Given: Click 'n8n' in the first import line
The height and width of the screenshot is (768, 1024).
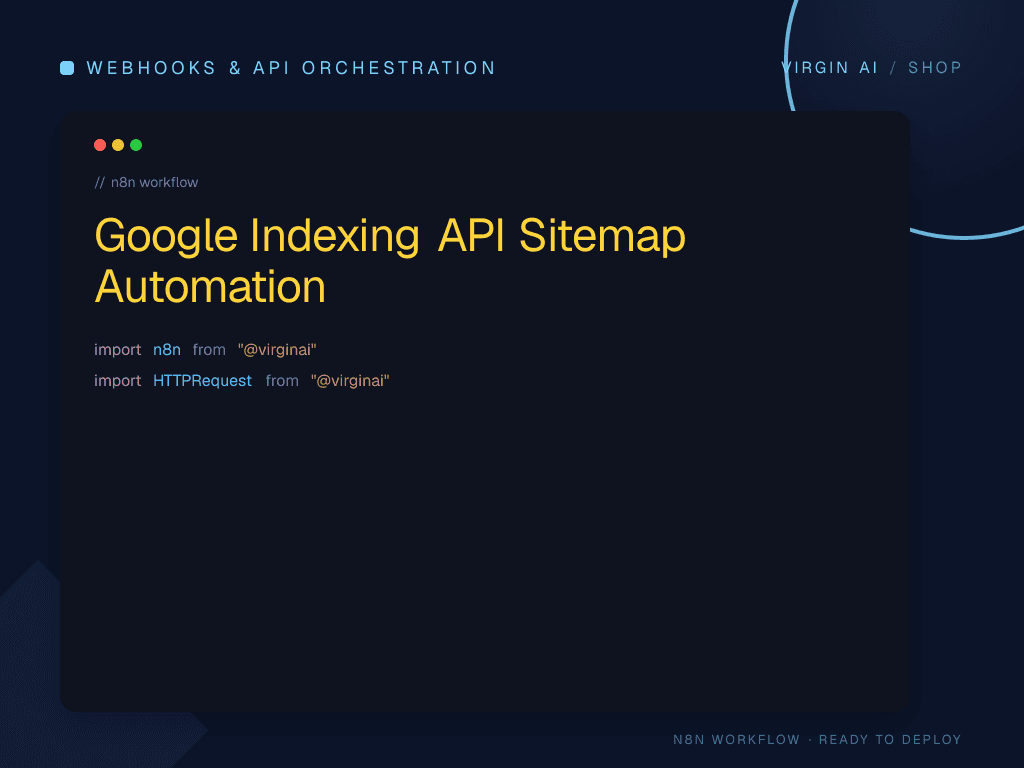Looking at the screenshot, I should pyautogui.click(x=167, y=350).
